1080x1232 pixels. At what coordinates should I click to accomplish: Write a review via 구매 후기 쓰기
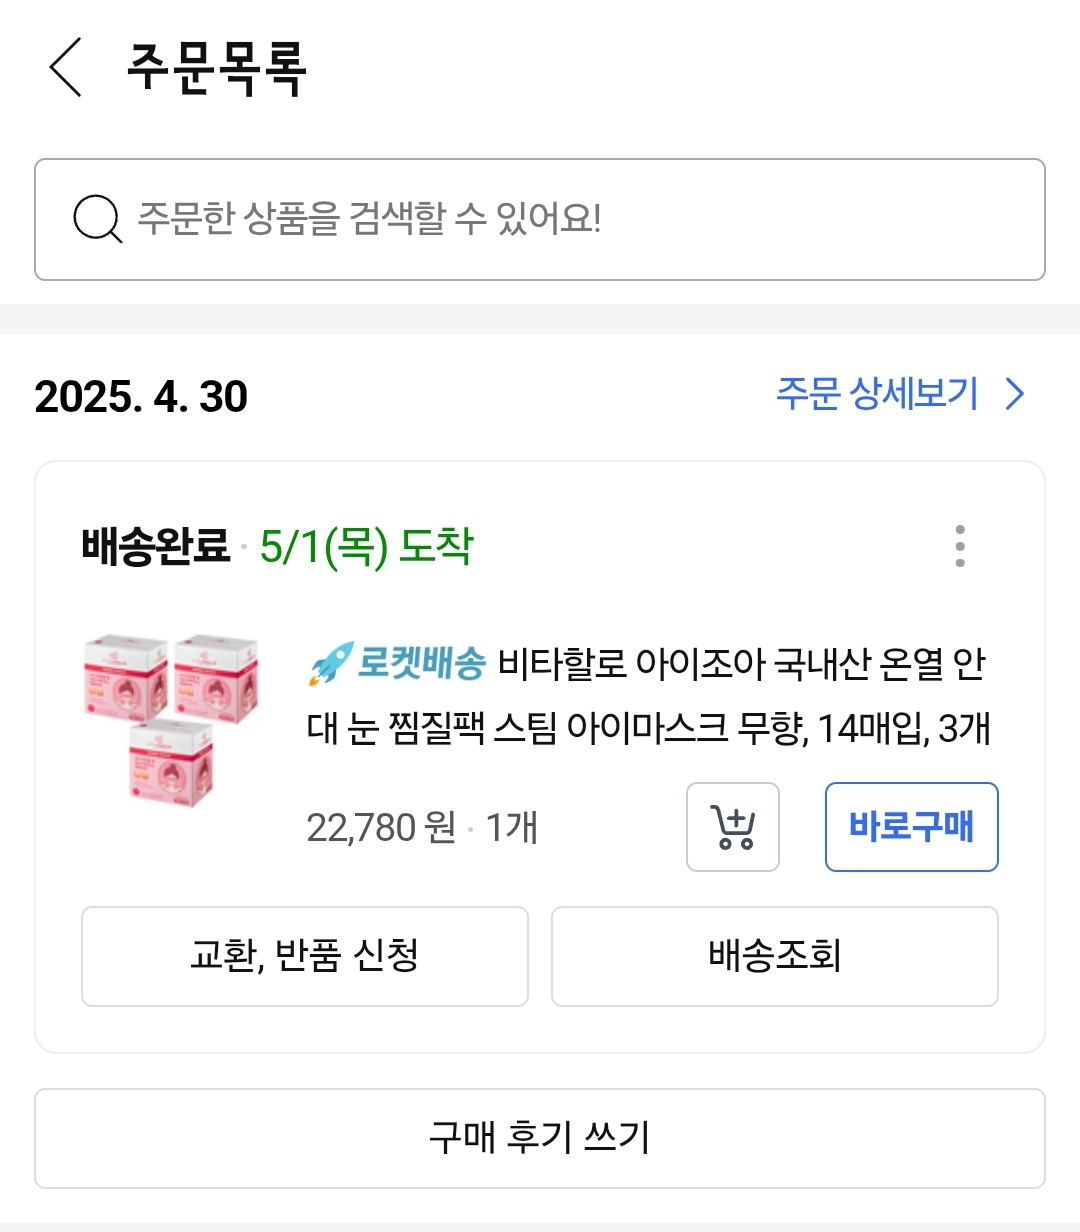coord(540,1138)
